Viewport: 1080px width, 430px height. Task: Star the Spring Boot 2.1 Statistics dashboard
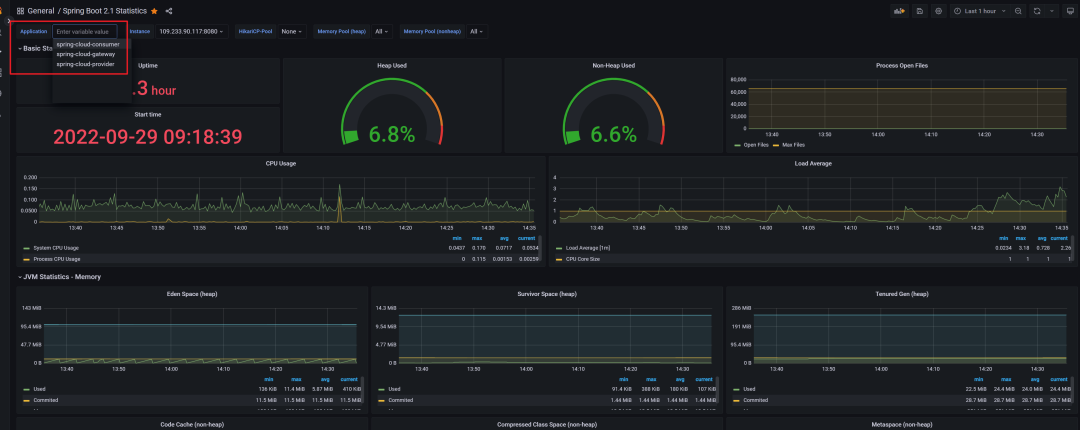tap(154, 11)
